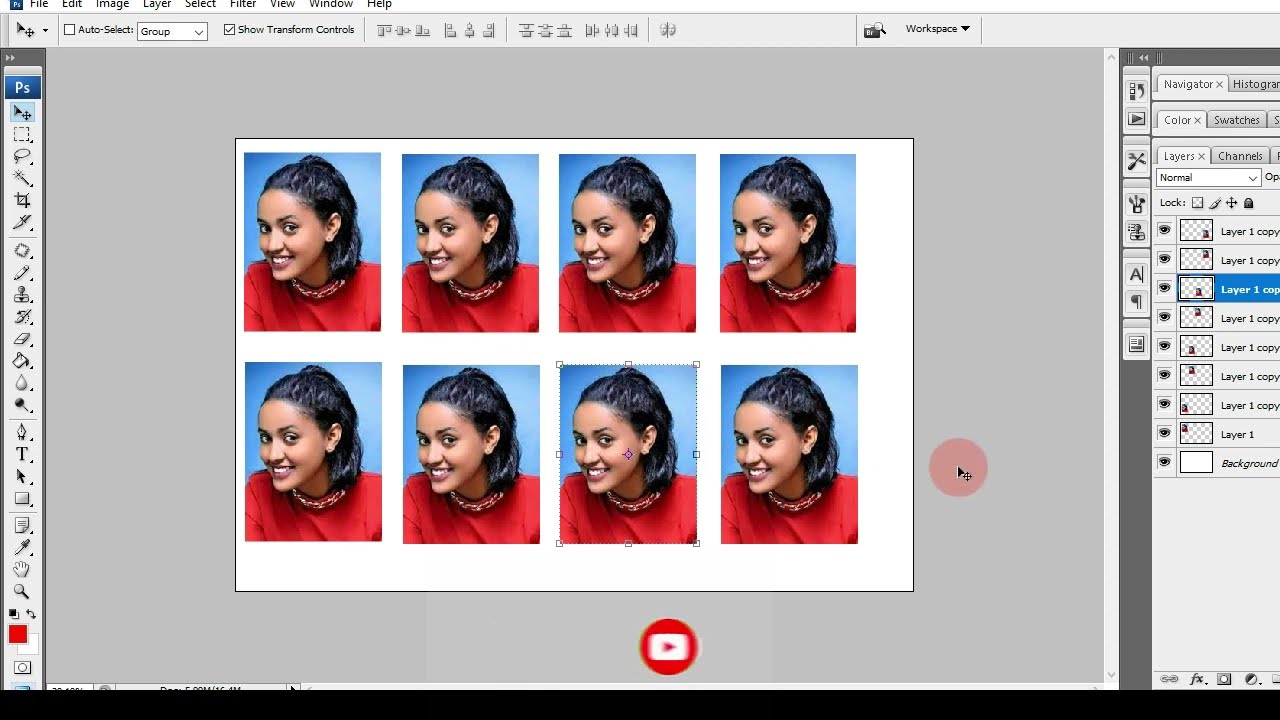Switch to the Swatches tab

1237,120
